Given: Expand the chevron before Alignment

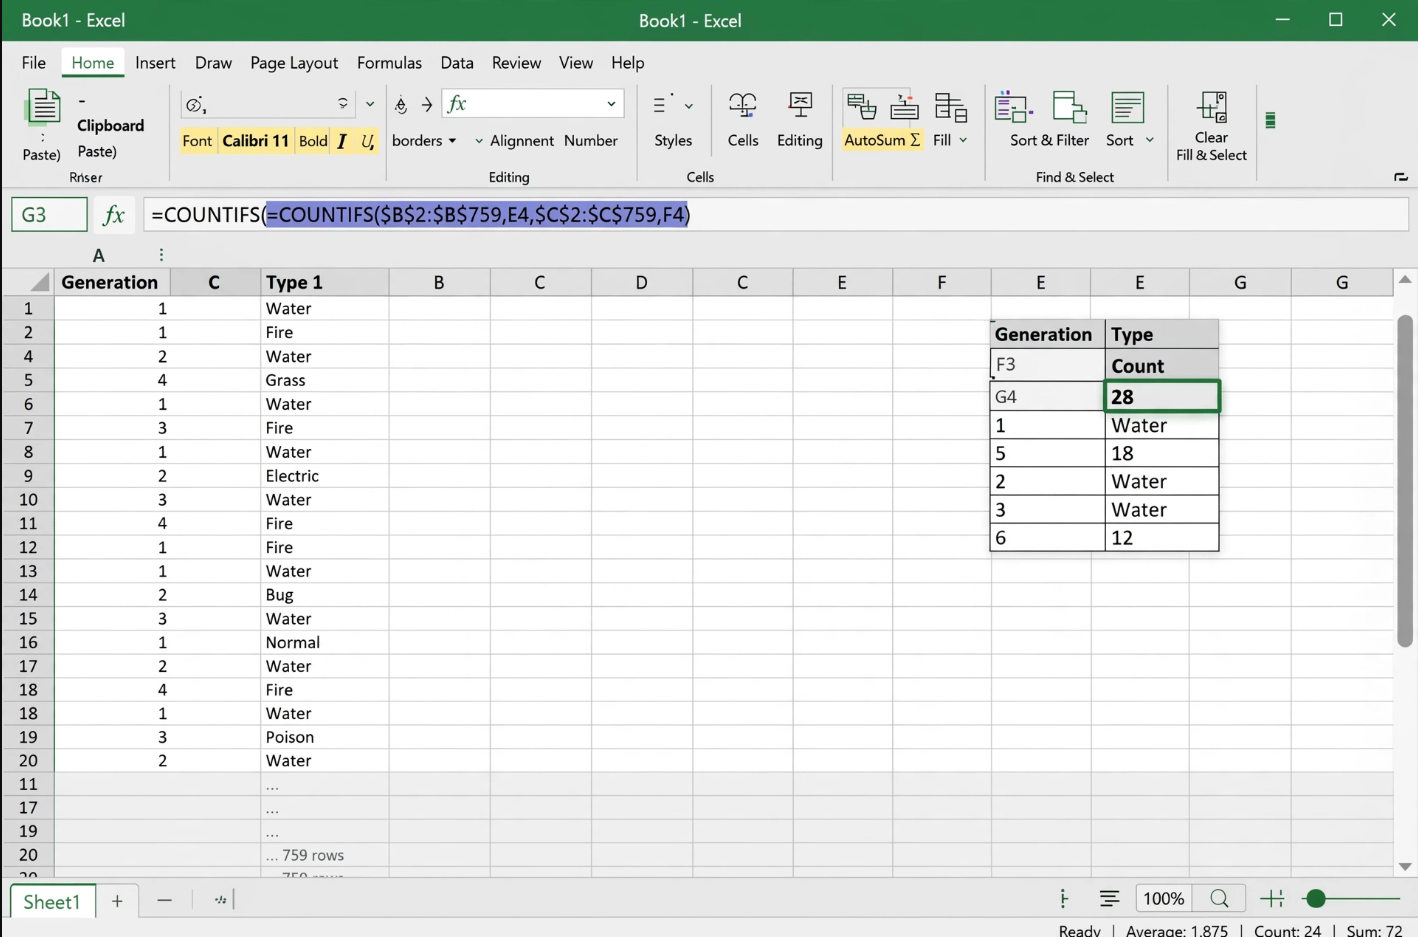Looking at the screenshot, I should (479, 141).
